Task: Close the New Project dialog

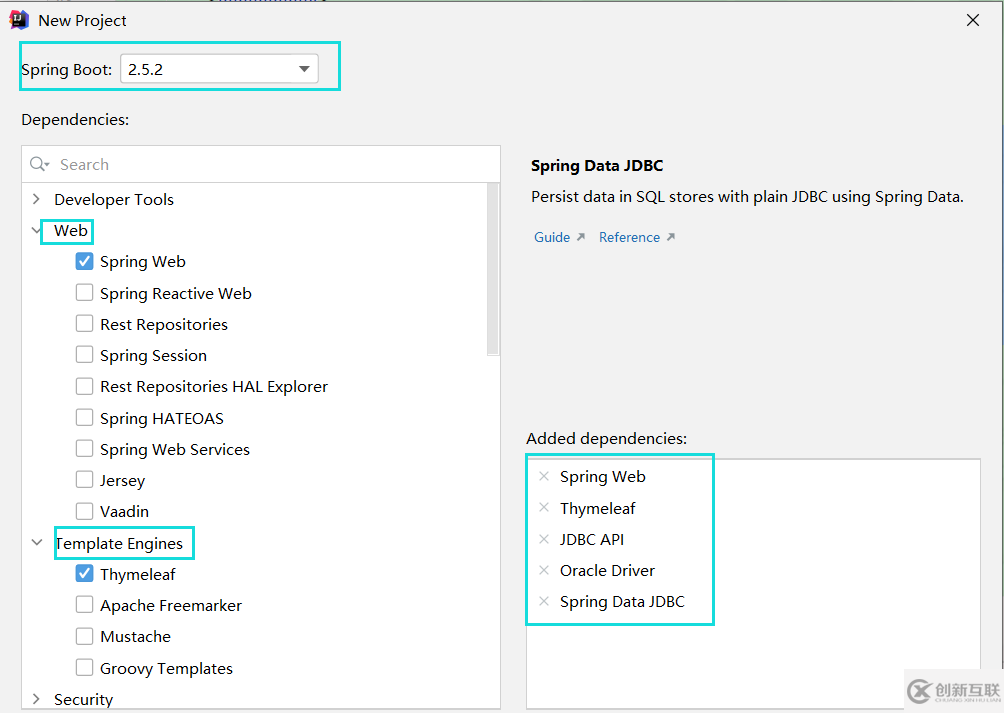Action: coord(973,20)
